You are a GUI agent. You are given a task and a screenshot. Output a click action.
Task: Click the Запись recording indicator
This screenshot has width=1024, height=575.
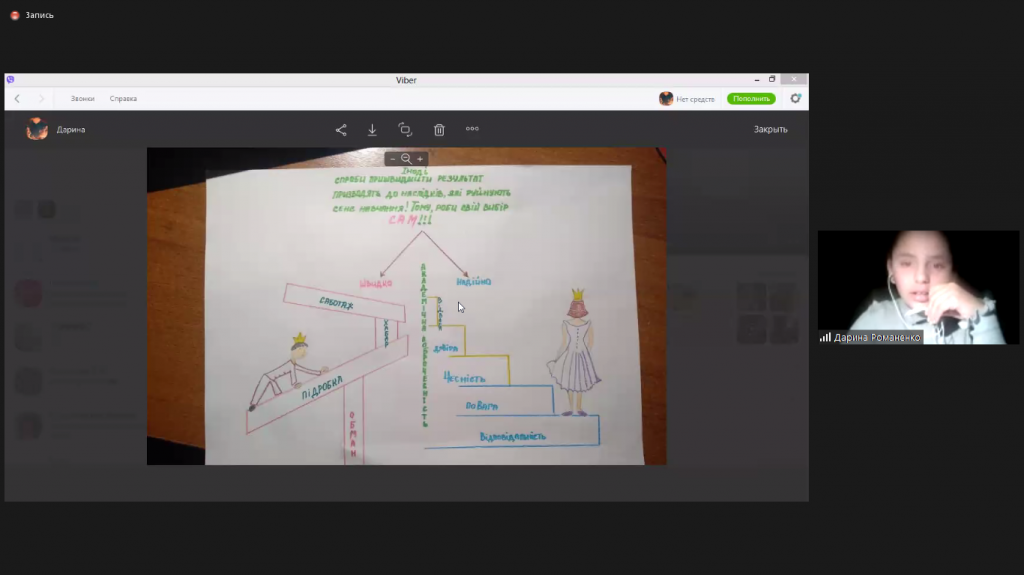[x=32, y=15]
